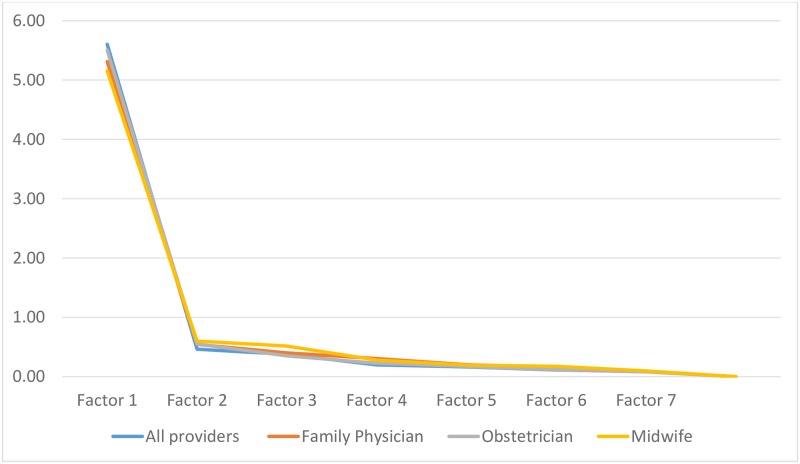Select the Factor 6 axis label
This screenshot has height=464, width=800.
click(x=556, y=400)
